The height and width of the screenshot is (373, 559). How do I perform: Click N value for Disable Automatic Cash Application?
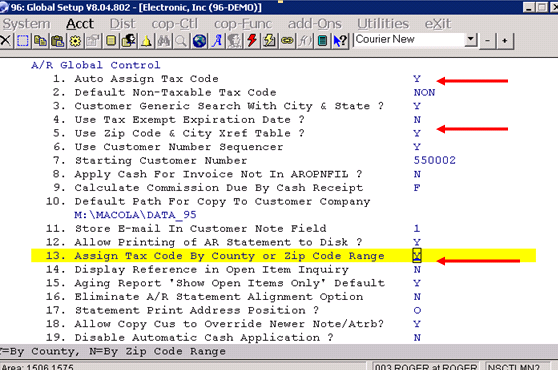(417, 338)
